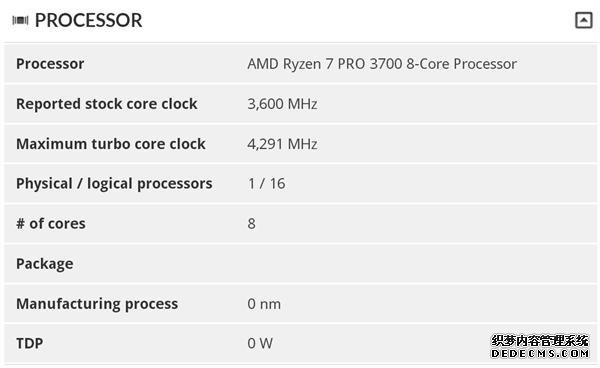Click the TDP row label
Screen dimensions: 600x368
(x=29, y=344)
